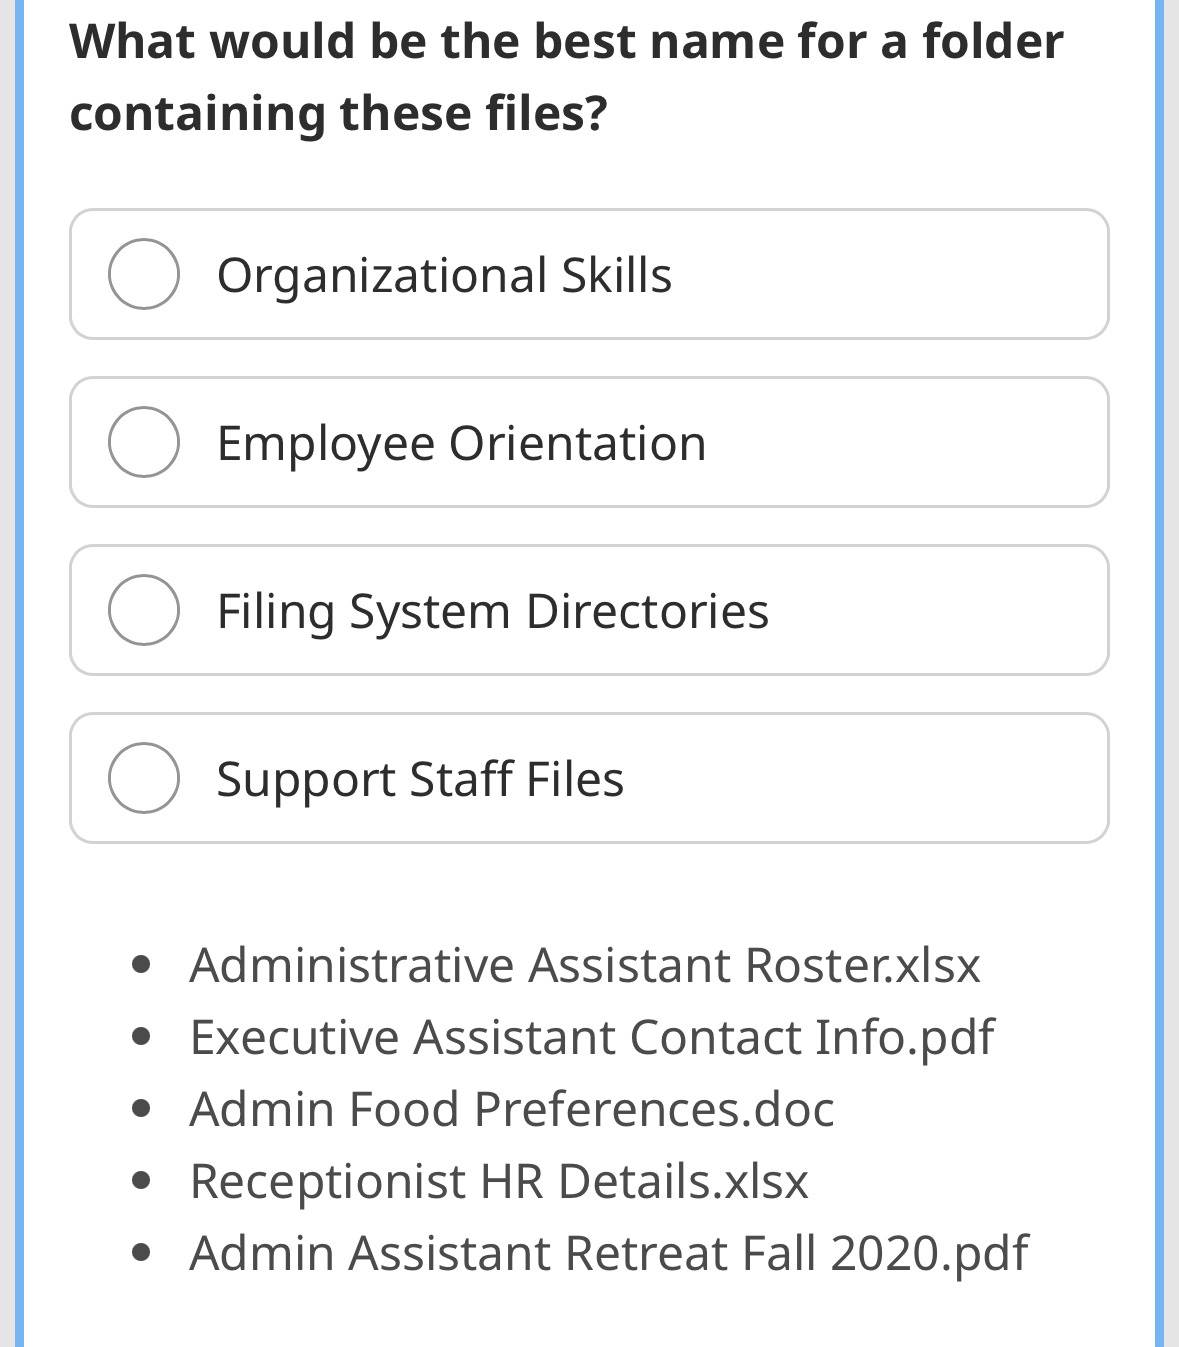Click the Employee Orientation option label
Viewport: 1179px width, 1347px height.
point(460,441)
